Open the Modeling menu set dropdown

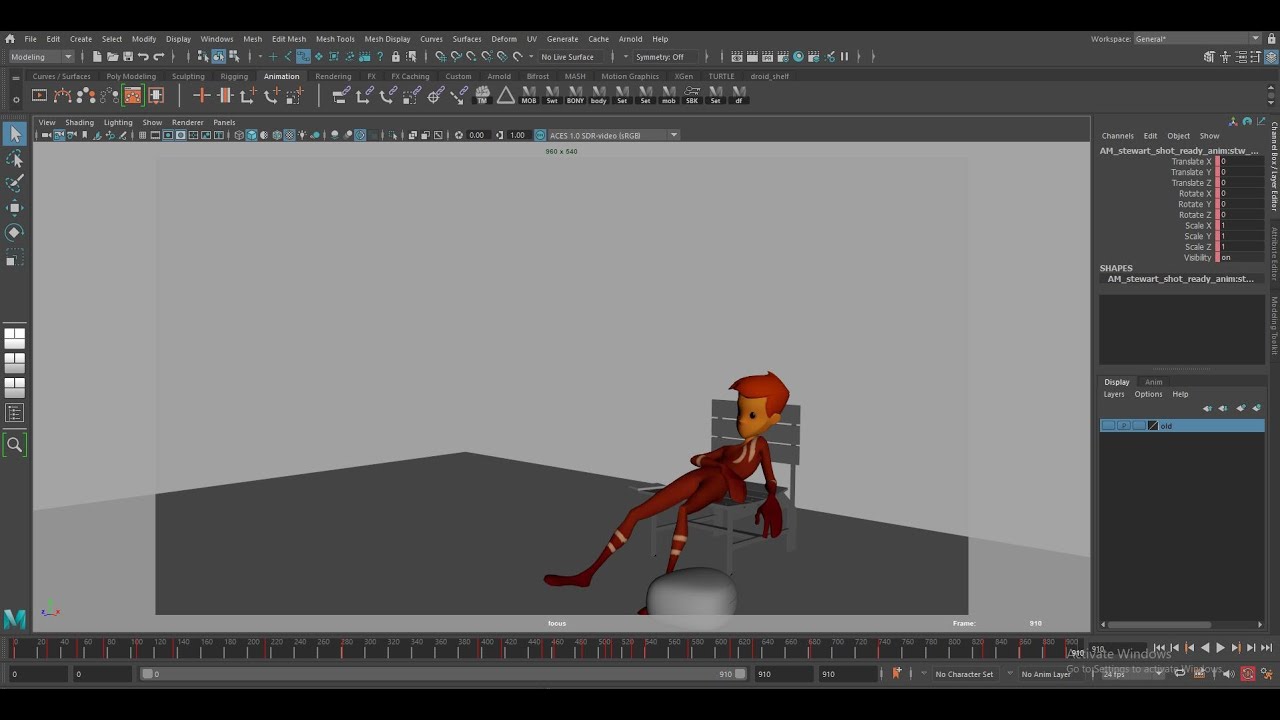coord(40,57)
